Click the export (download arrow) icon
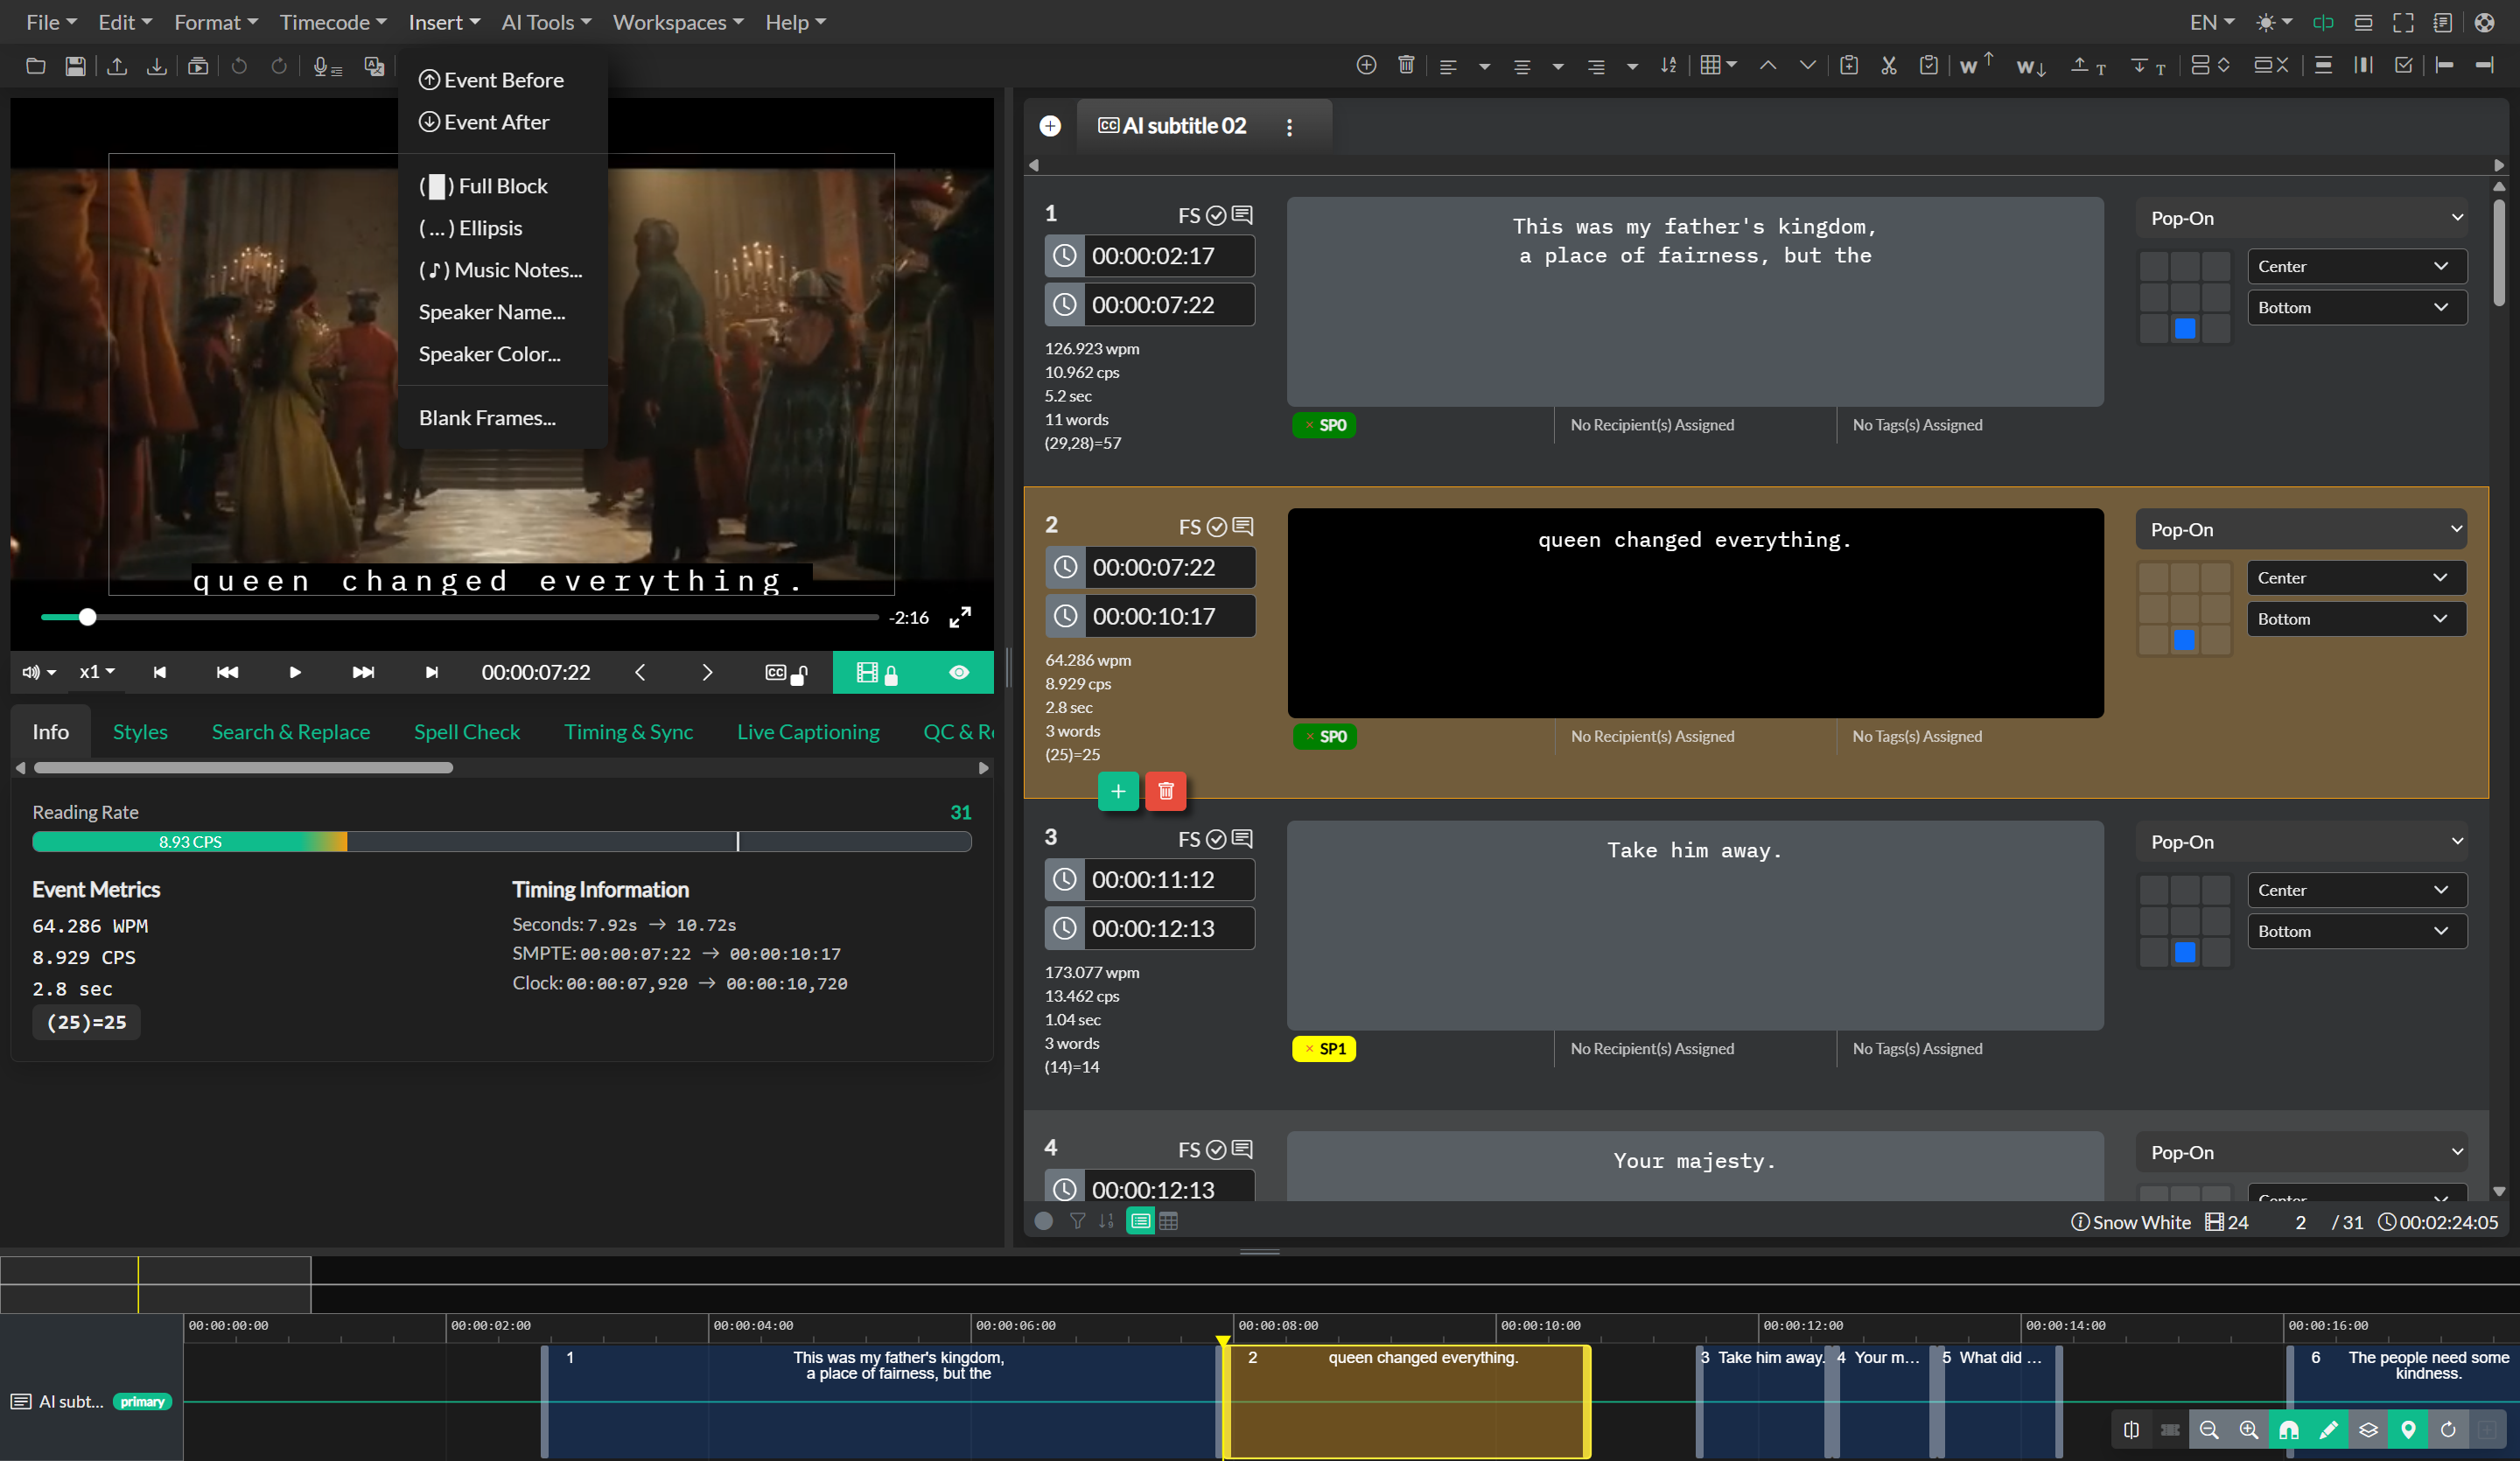 157,66
